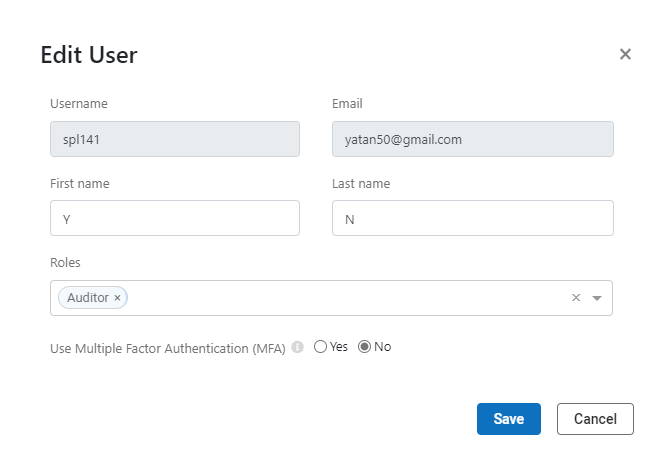Select No for Multiple Factor Authentication

(364, 347)
